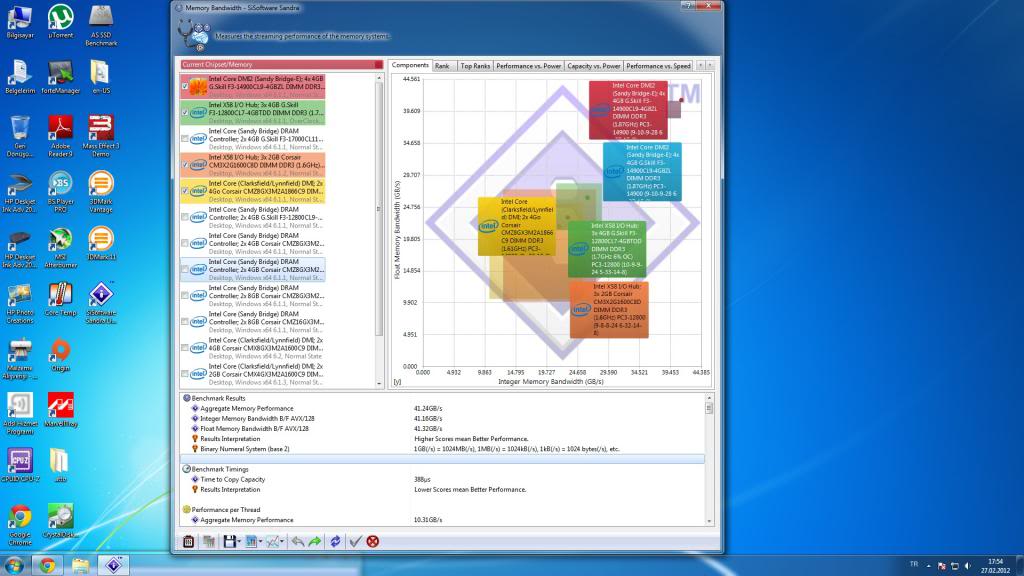The image size is (1024, 576).
Task: Click the line graph view icon
Action: click(x=272, y=541)
